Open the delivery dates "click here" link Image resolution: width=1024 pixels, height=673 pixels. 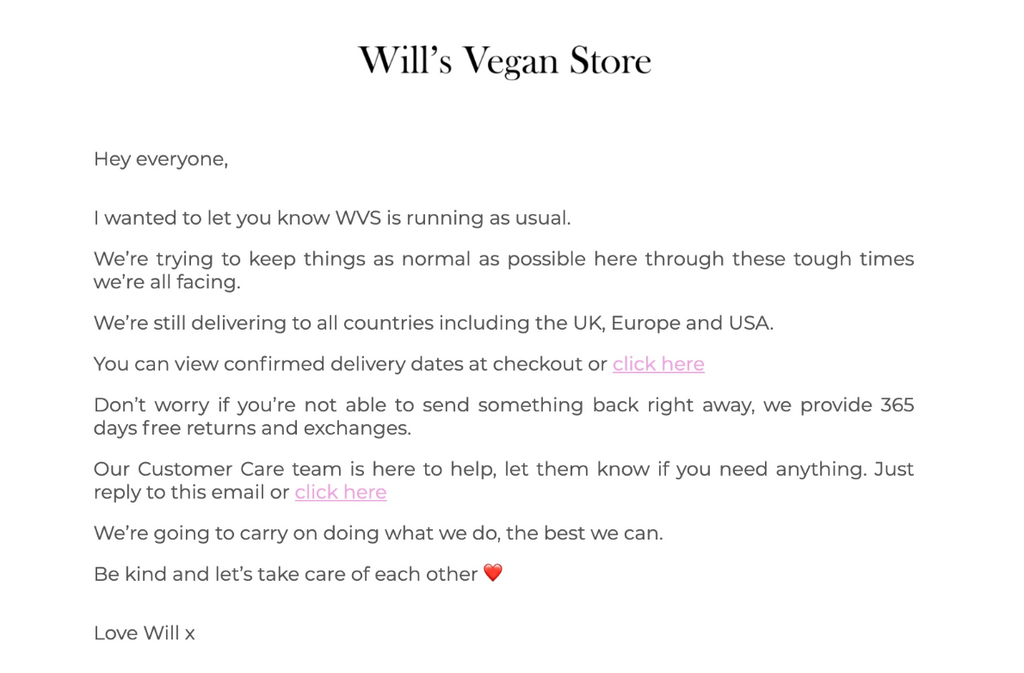(x=658, y=364)
